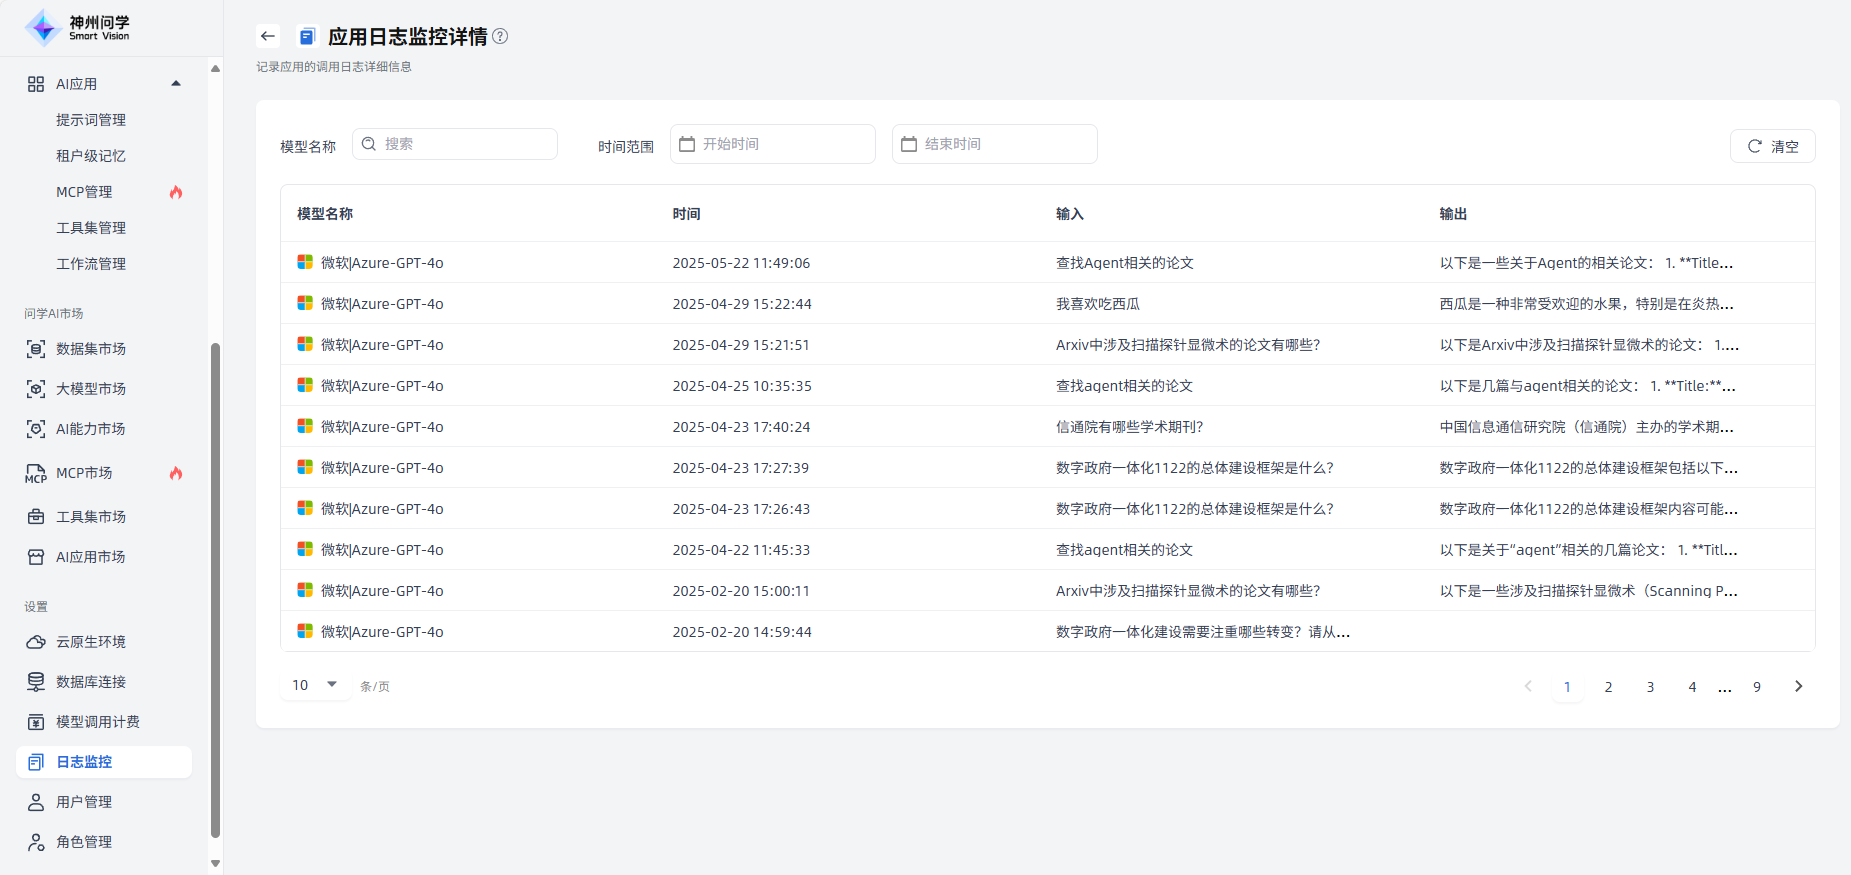Select 工作流管理 menu item
This screenshot has width=1851, height=875.
point(91,264)
